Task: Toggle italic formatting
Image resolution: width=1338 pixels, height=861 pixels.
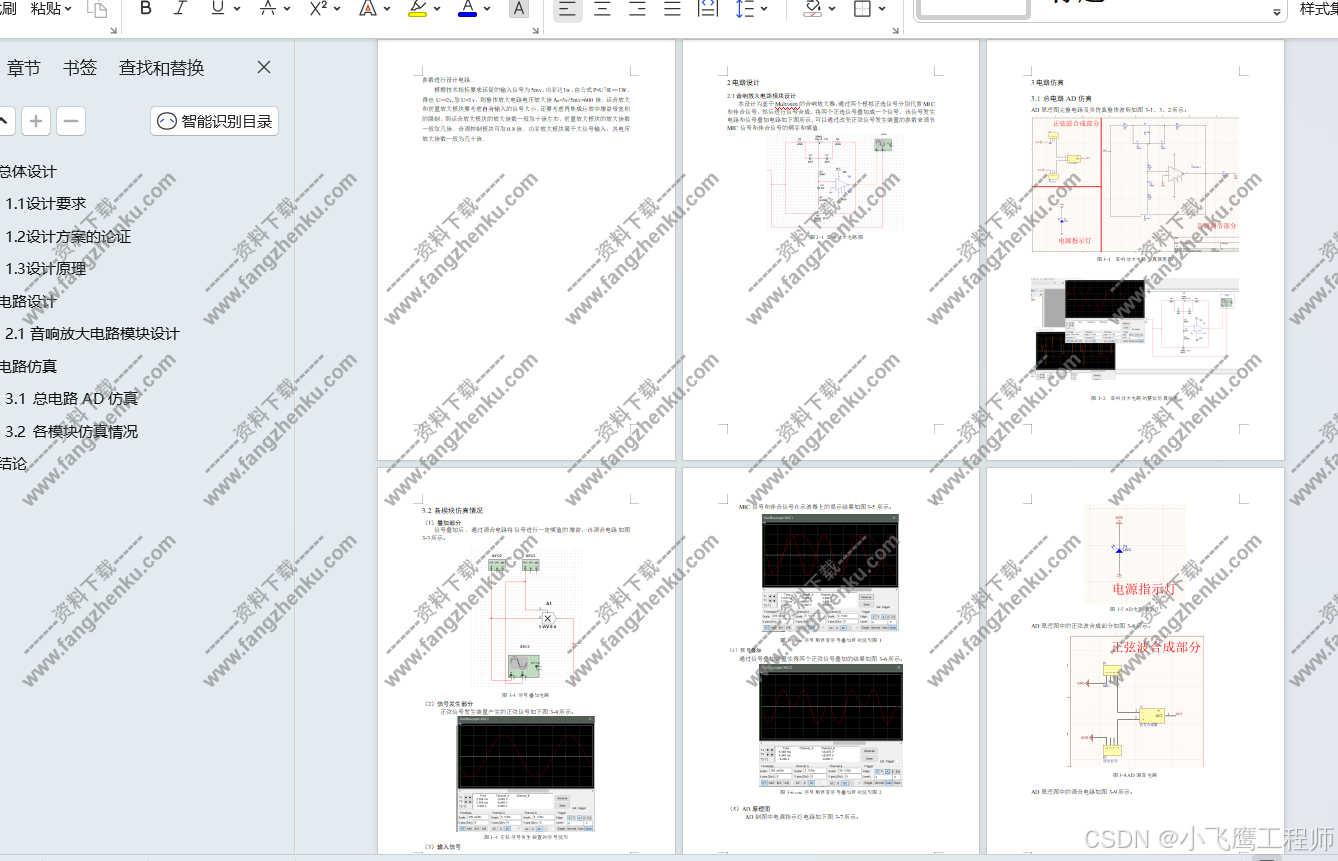Action: click(180, 9)
